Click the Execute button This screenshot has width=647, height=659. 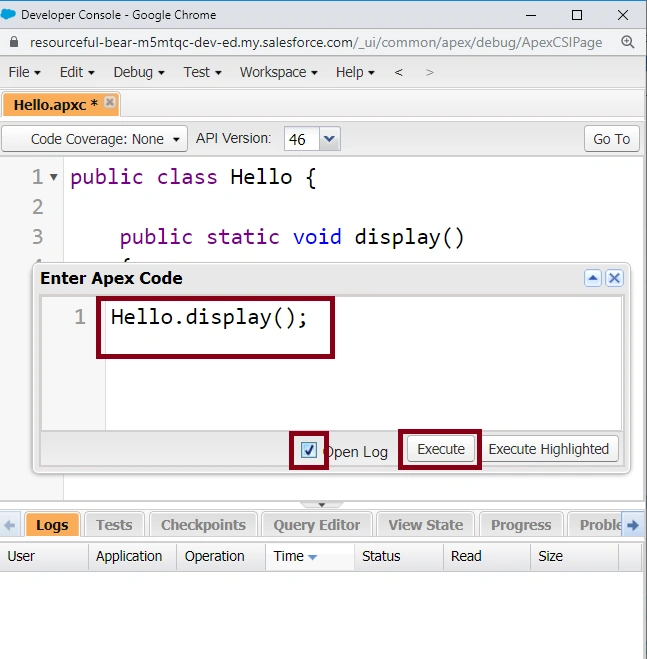(441, 449)
